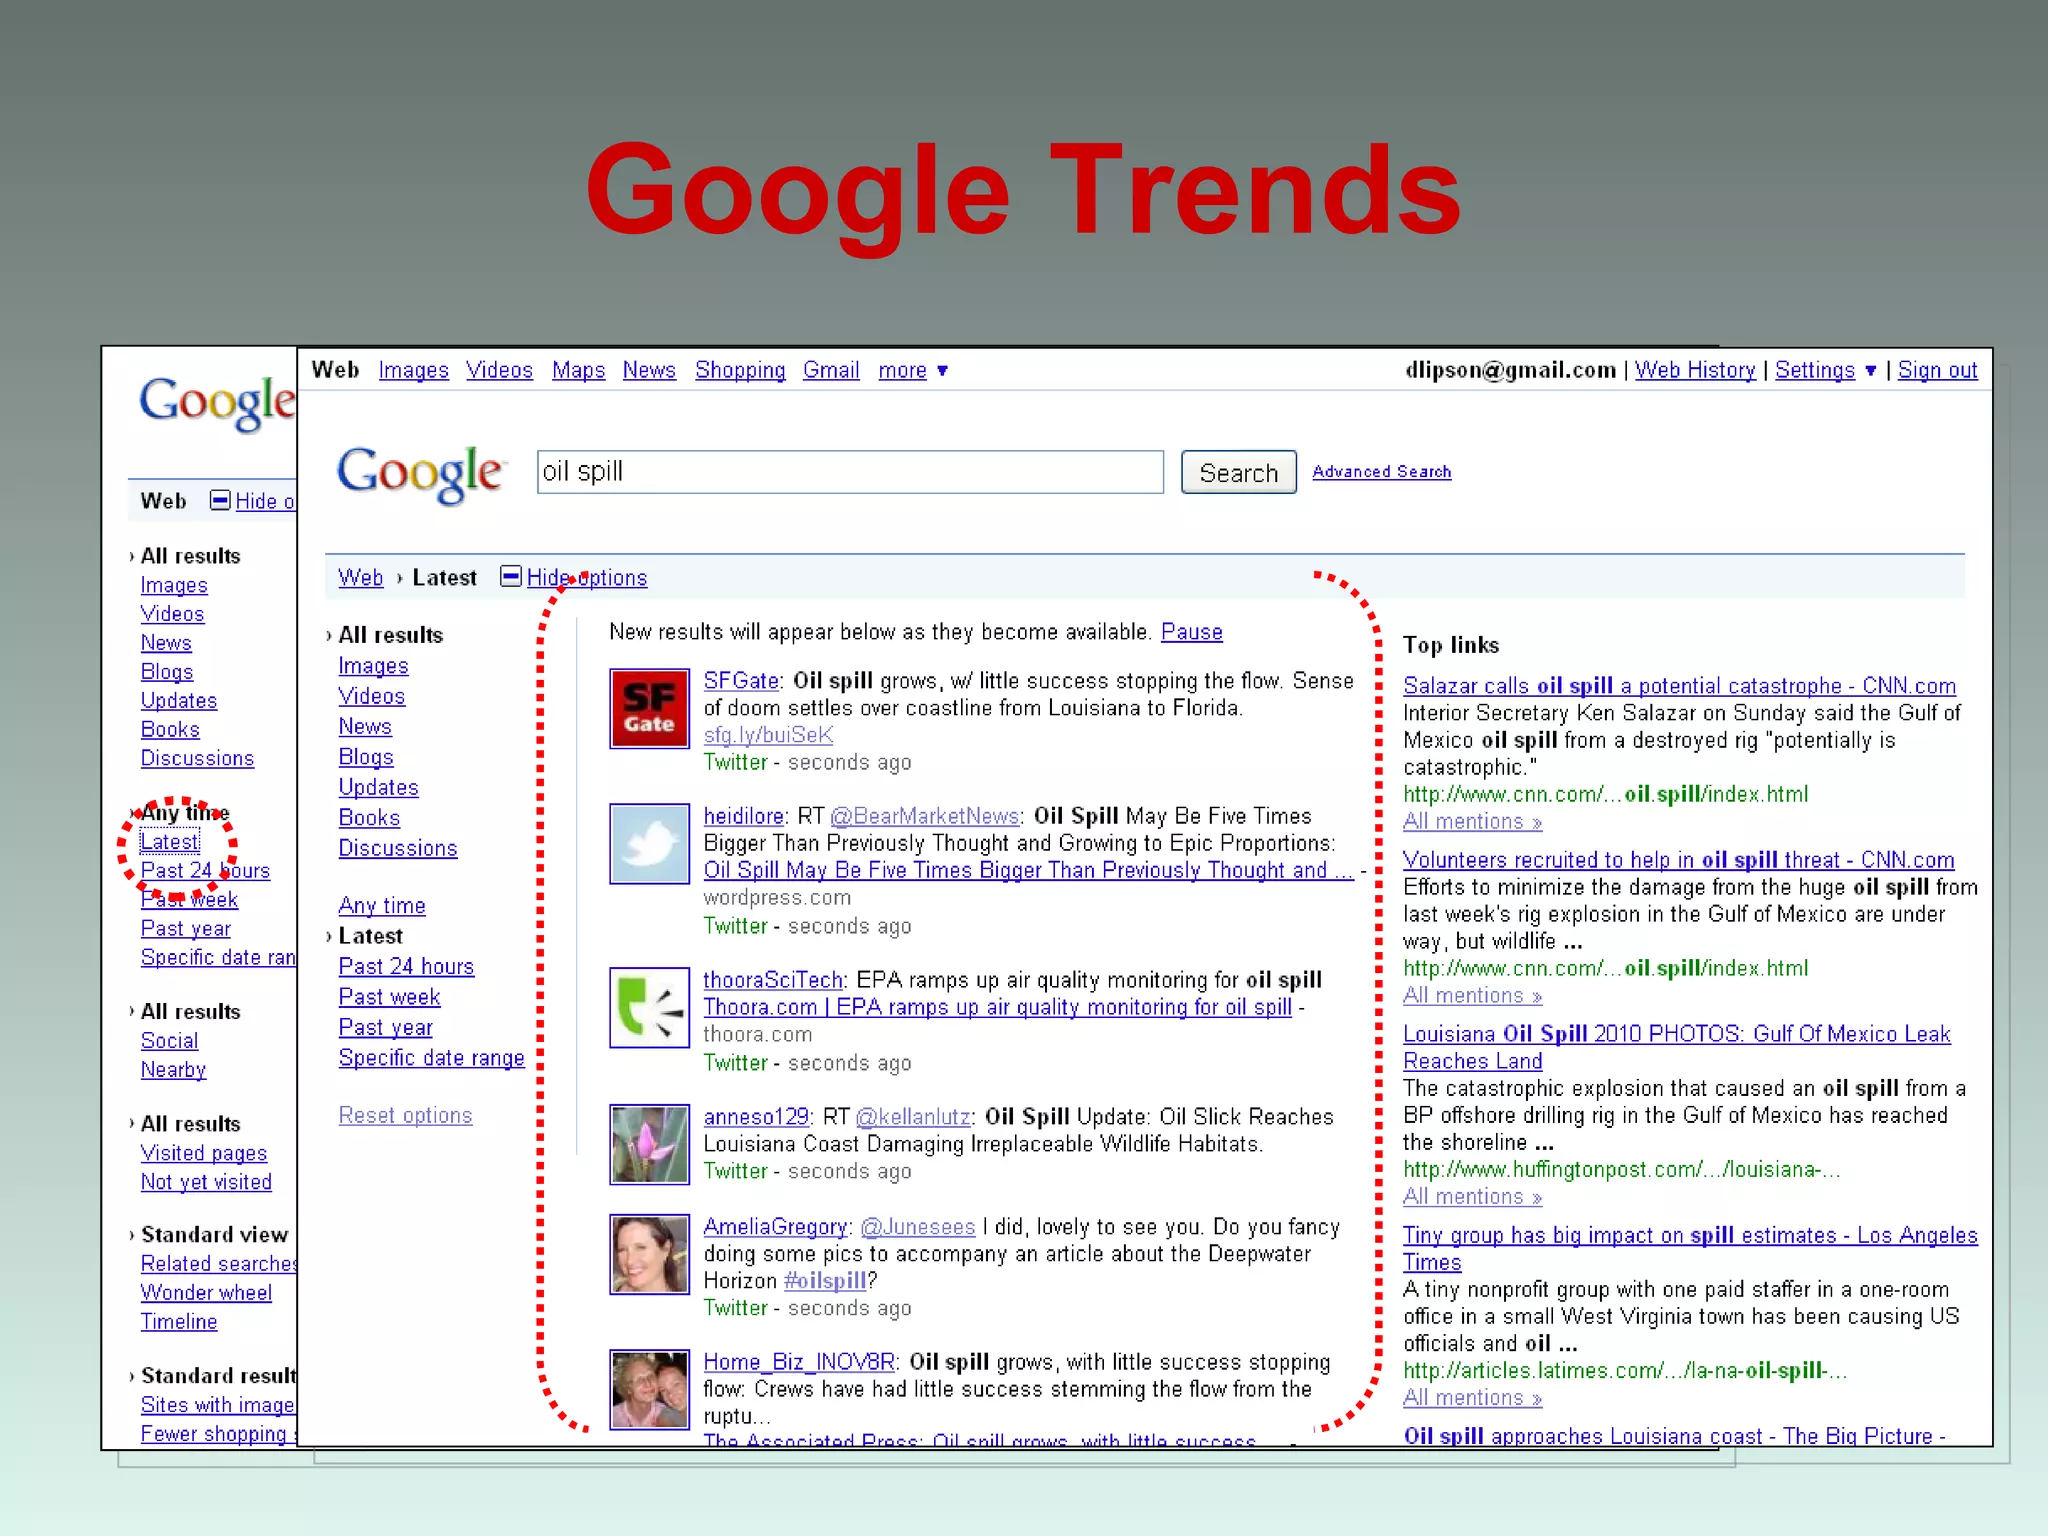Click Settings link in top bar

pyautogui.click(x=1814, y=371)
